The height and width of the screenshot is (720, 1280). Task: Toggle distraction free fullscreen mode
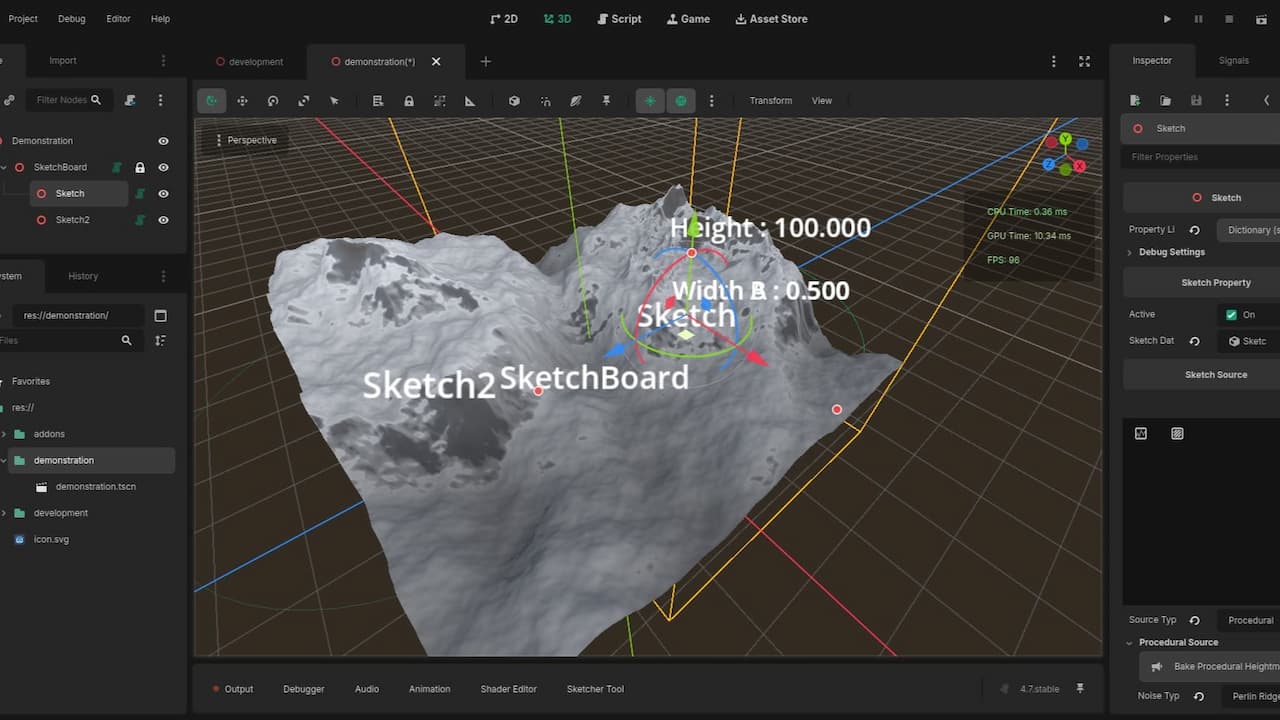1084,61
